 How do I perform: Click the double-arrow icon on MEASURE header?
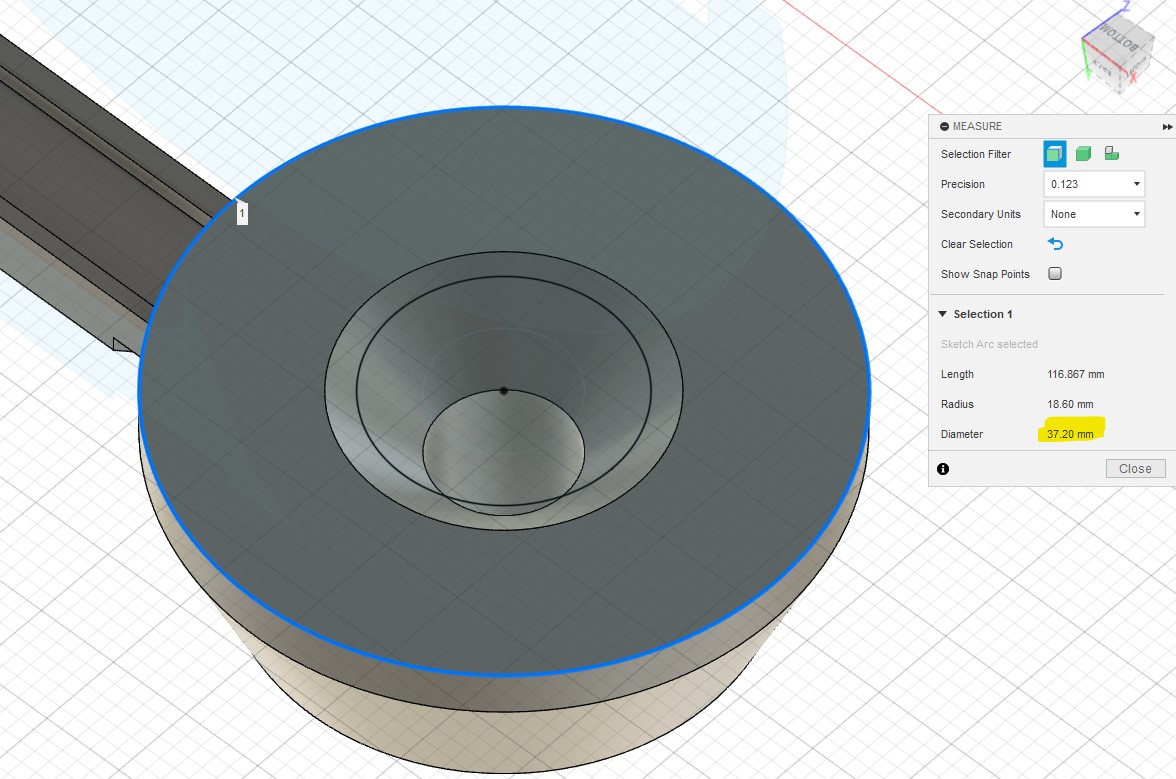pyautogui.click(x=1167, y=127)
